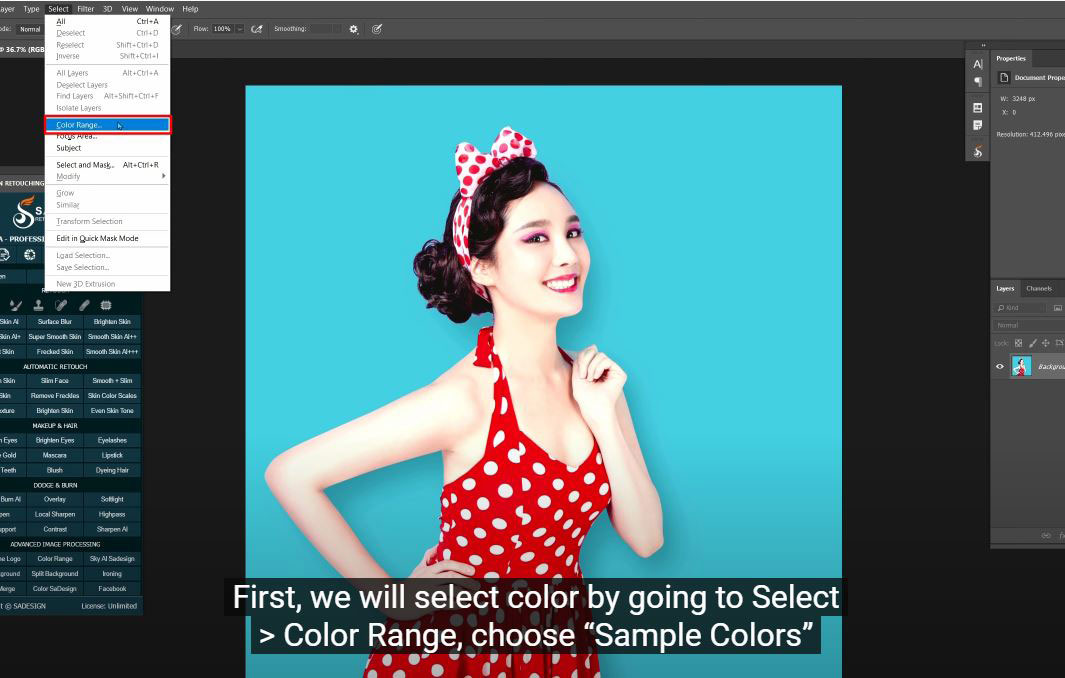The height and width of the screenshot is (678, 1065).
Task: Click the stamp icon in retouching panel
Action: (x=39, y=305)
